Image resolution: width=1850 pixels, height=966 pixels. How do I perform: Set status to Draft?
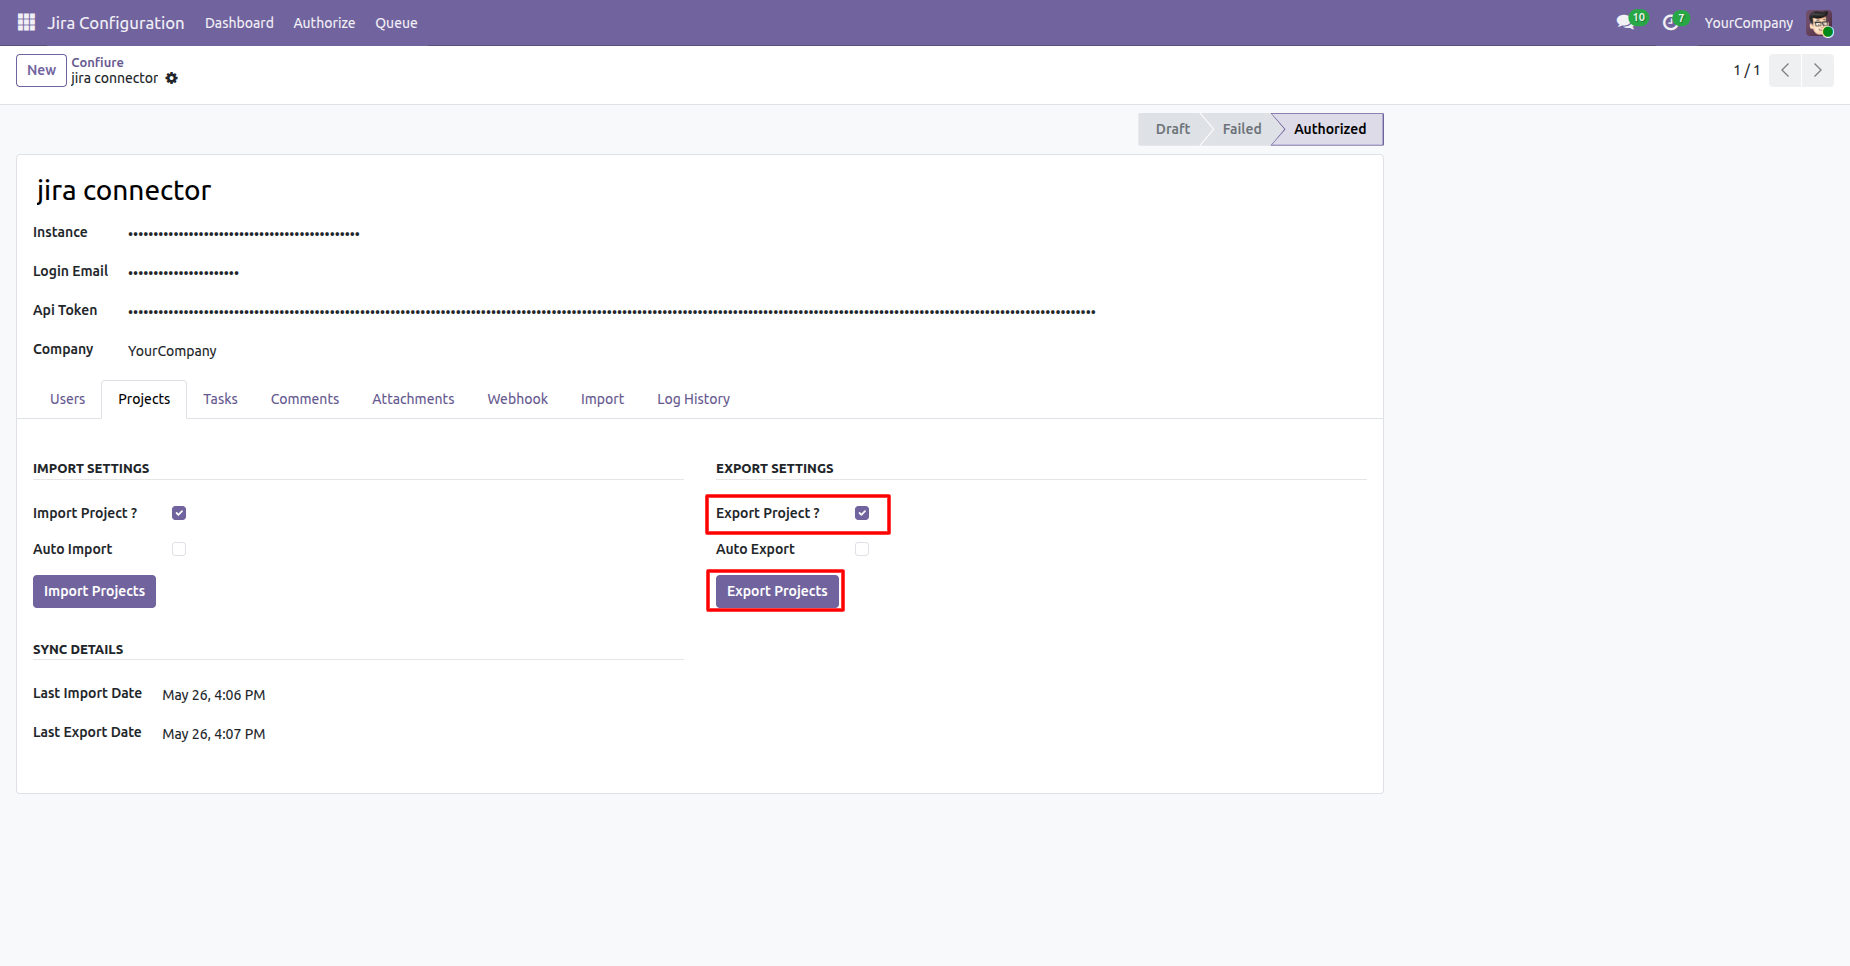[1172, 129]
